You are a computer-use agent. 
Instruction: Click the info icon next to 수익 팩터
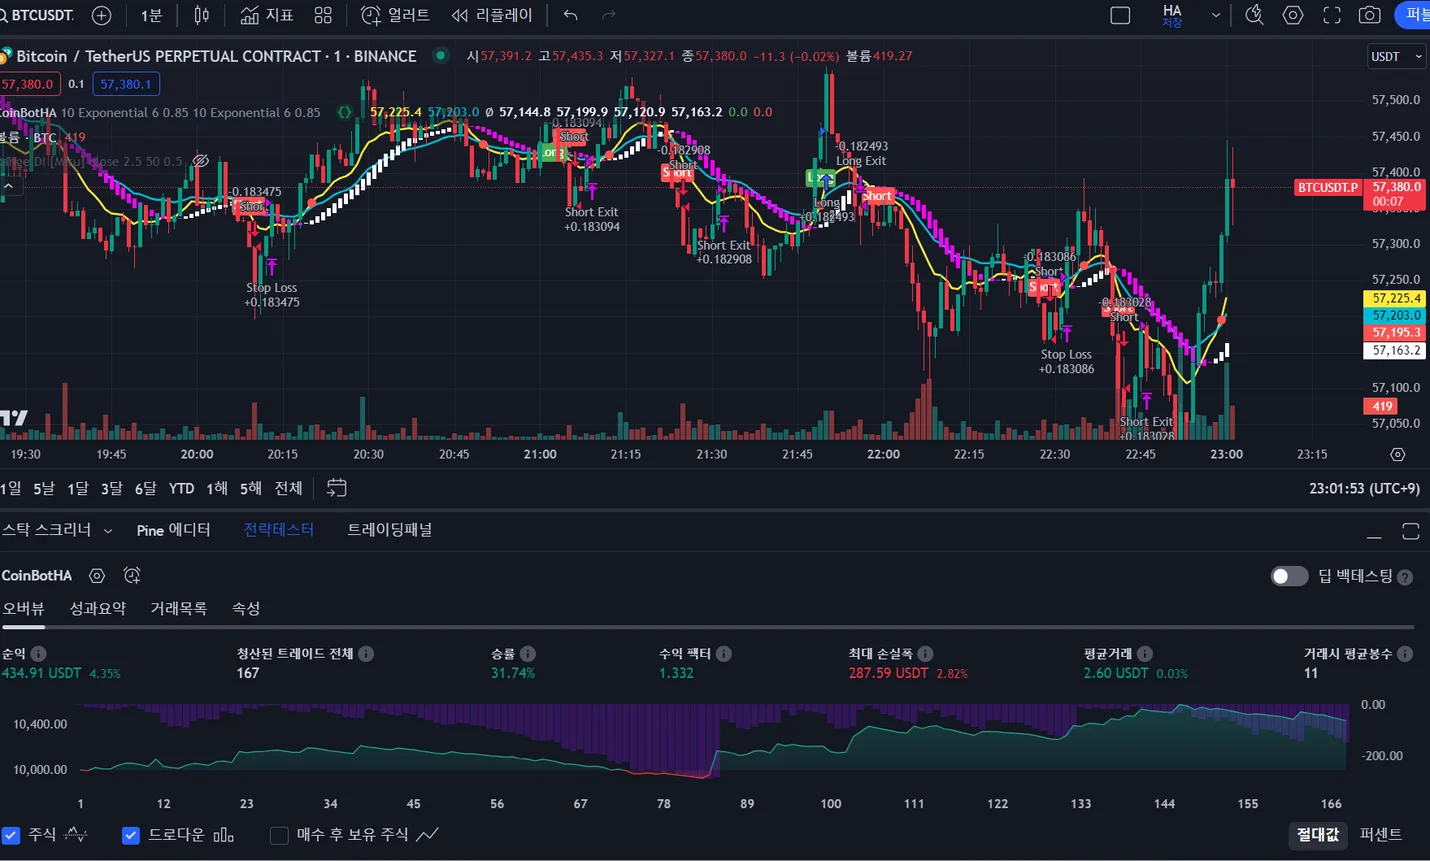coord(724,653)
